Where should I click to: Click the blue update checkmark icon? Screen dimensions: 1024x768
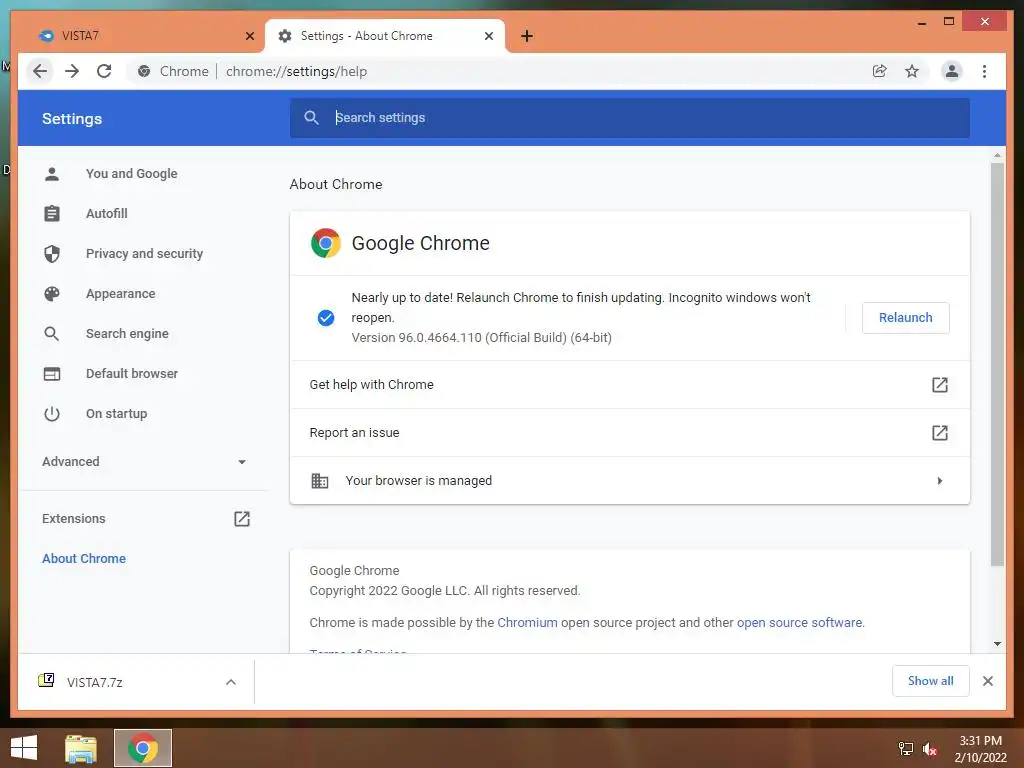click(326, 317)
